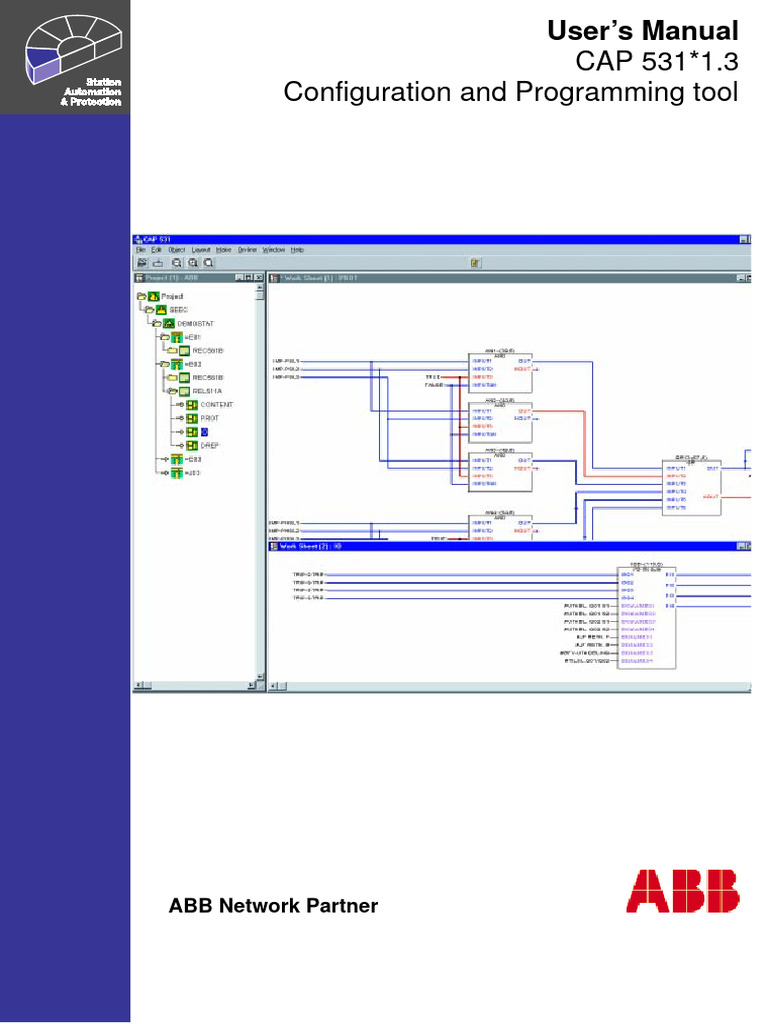768x1024 pixels.
Task: Collapse the =E01 folder node
Action: [x=165, y=337]
